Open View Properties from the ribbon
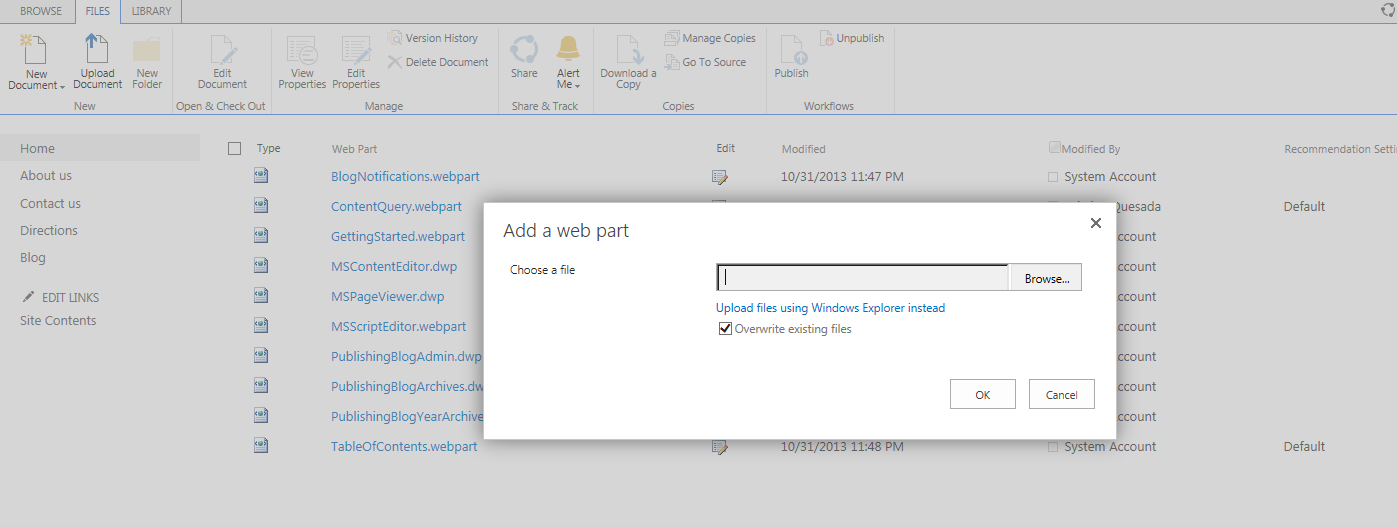The image size is (1397, 527). coord(302,50)
